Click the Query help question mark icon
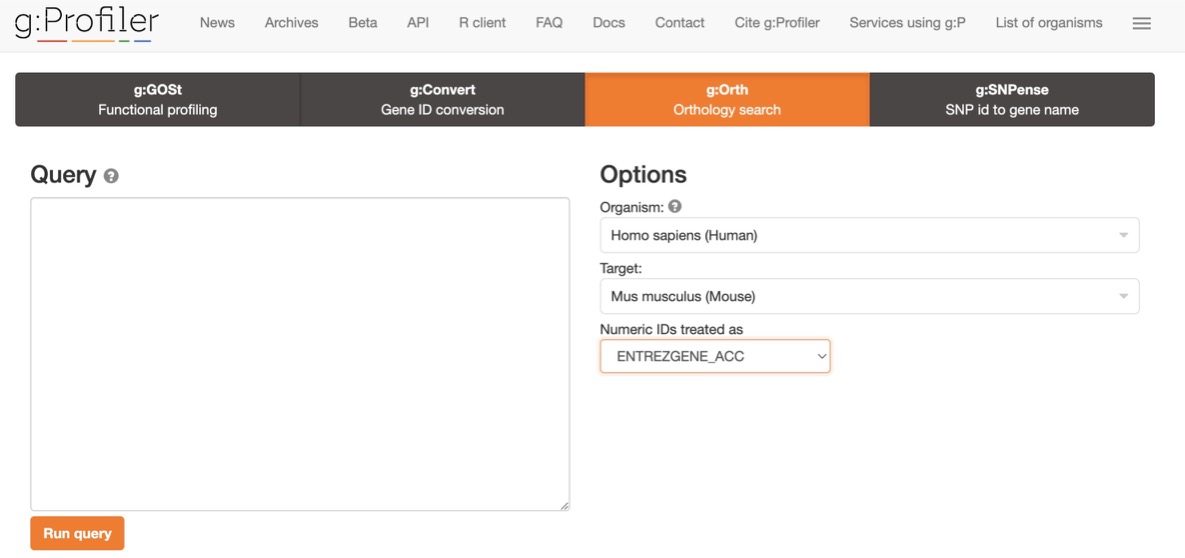1185x558 pixels. 111,176
